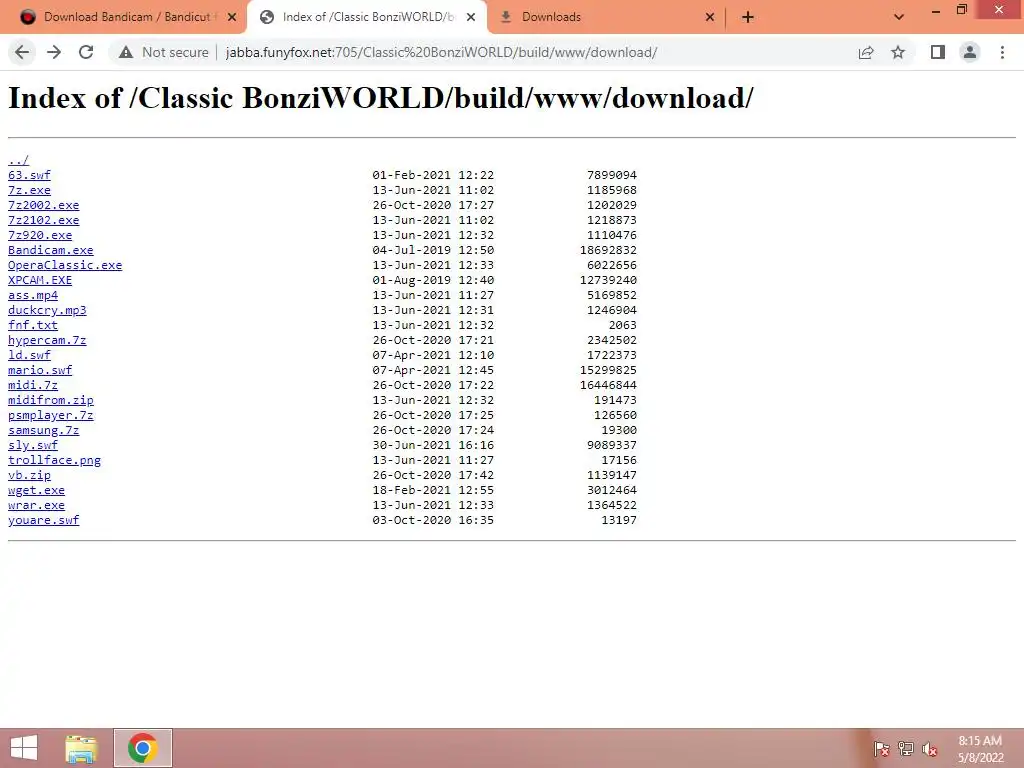Select the size value 16446844
Screen dimensions: 1024x768
[x=608, y=385]
